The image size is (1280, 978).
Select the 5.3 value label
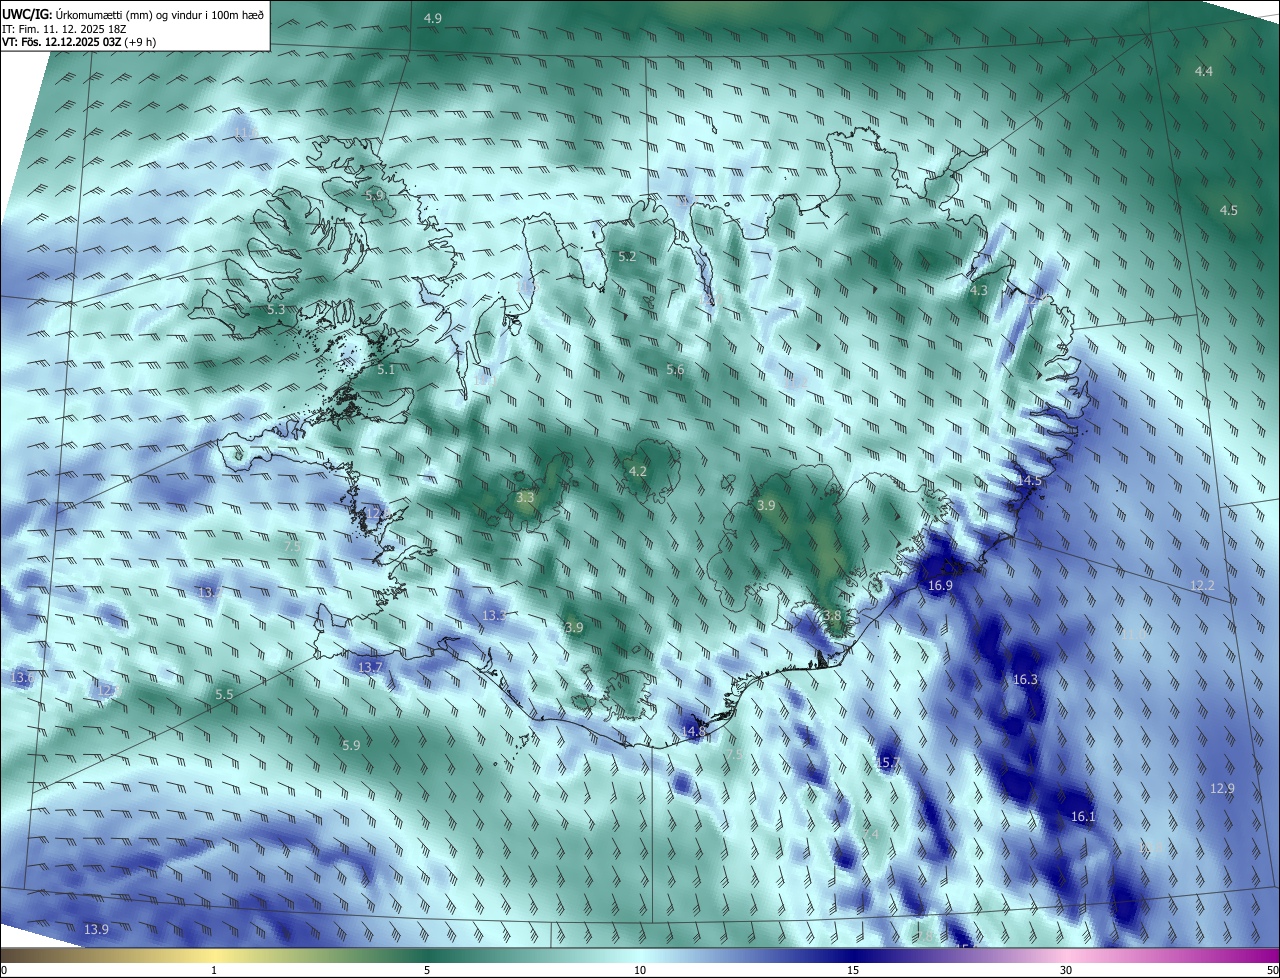click(276, 310)
